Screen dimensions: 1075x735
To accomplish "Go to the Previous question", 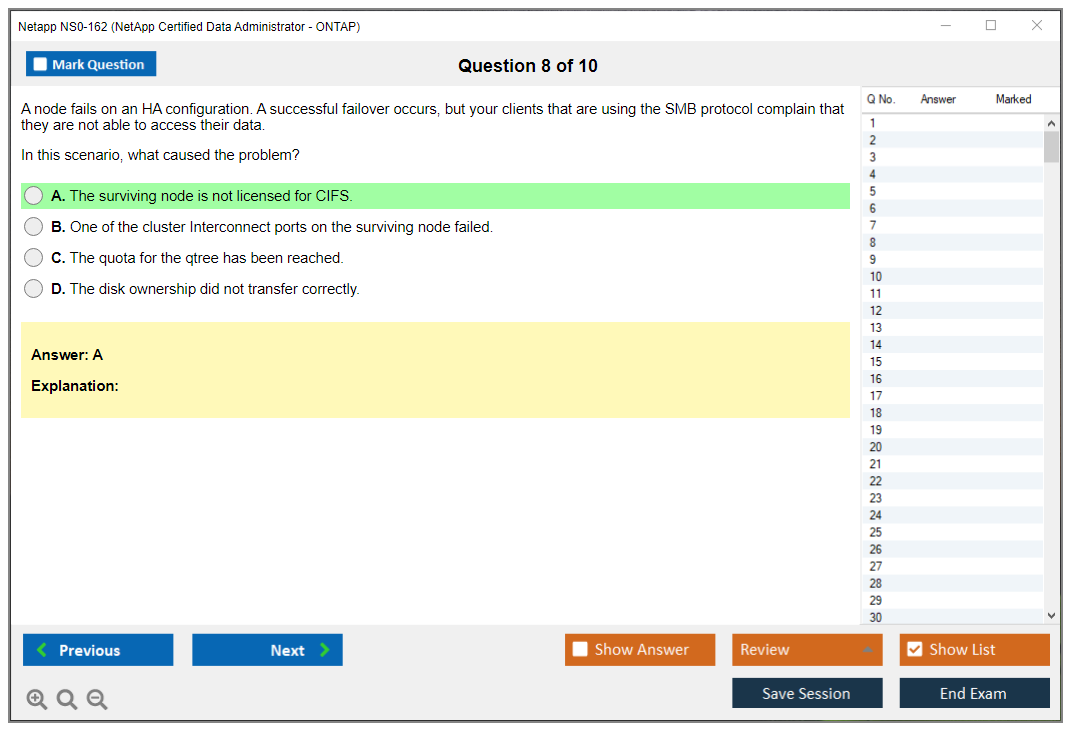I will tap(98, 650).
